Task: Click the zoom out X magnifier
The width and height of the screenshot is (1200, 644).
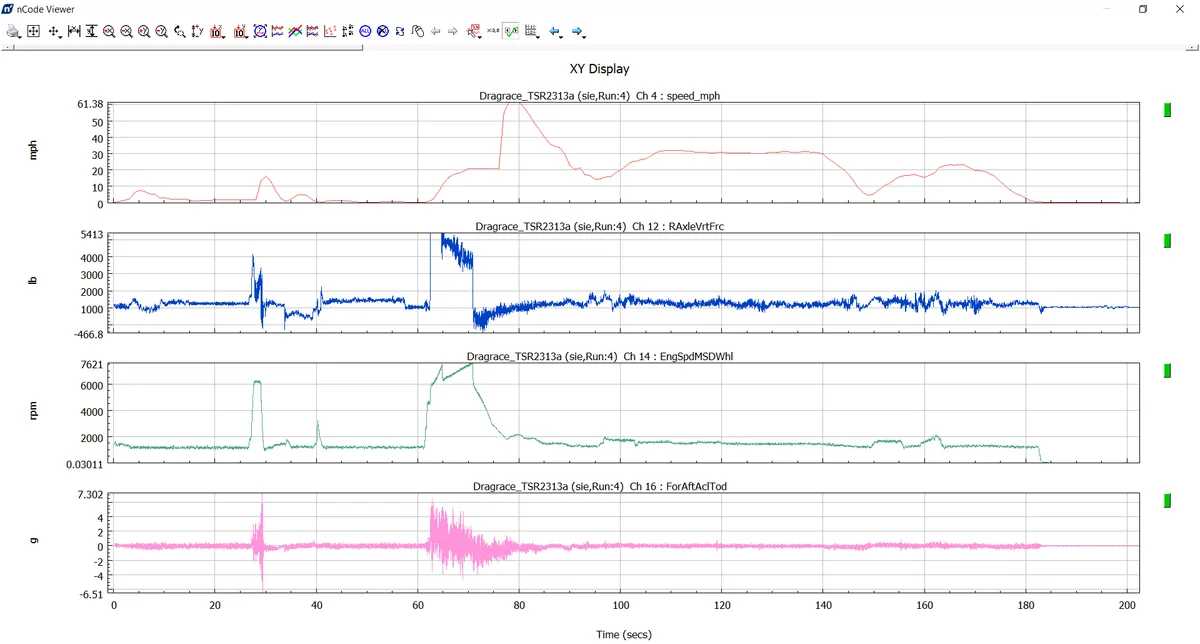Action: (x=126, y=31)
